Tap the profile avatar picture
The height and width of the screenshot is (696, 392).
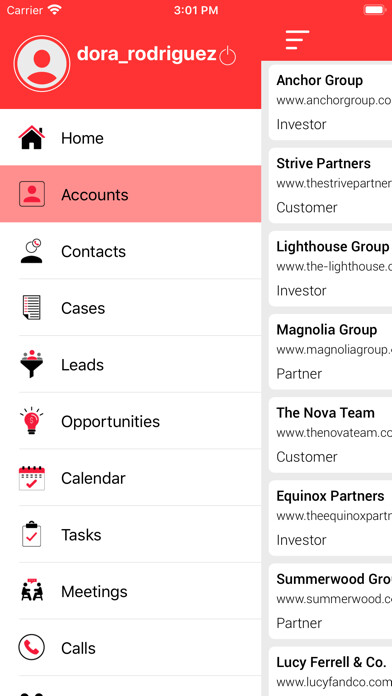42,63
